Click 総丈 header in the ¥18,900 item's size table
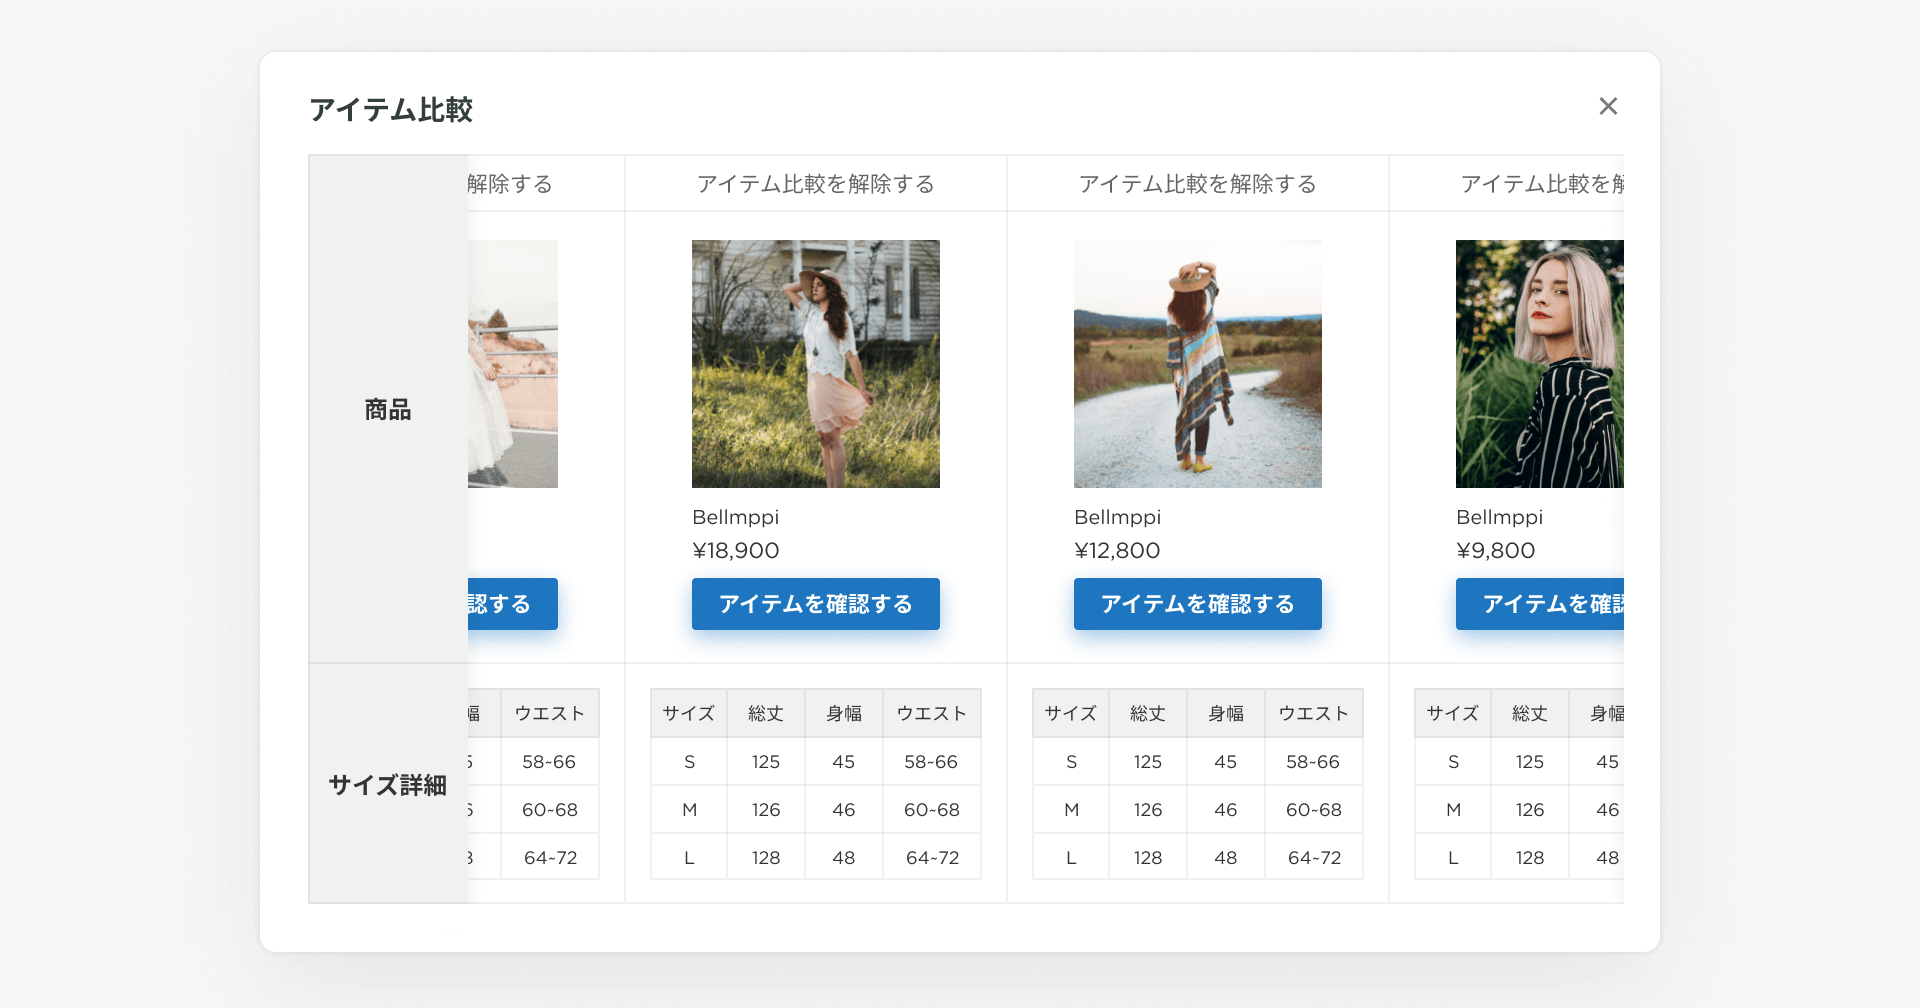 [766, 713]
